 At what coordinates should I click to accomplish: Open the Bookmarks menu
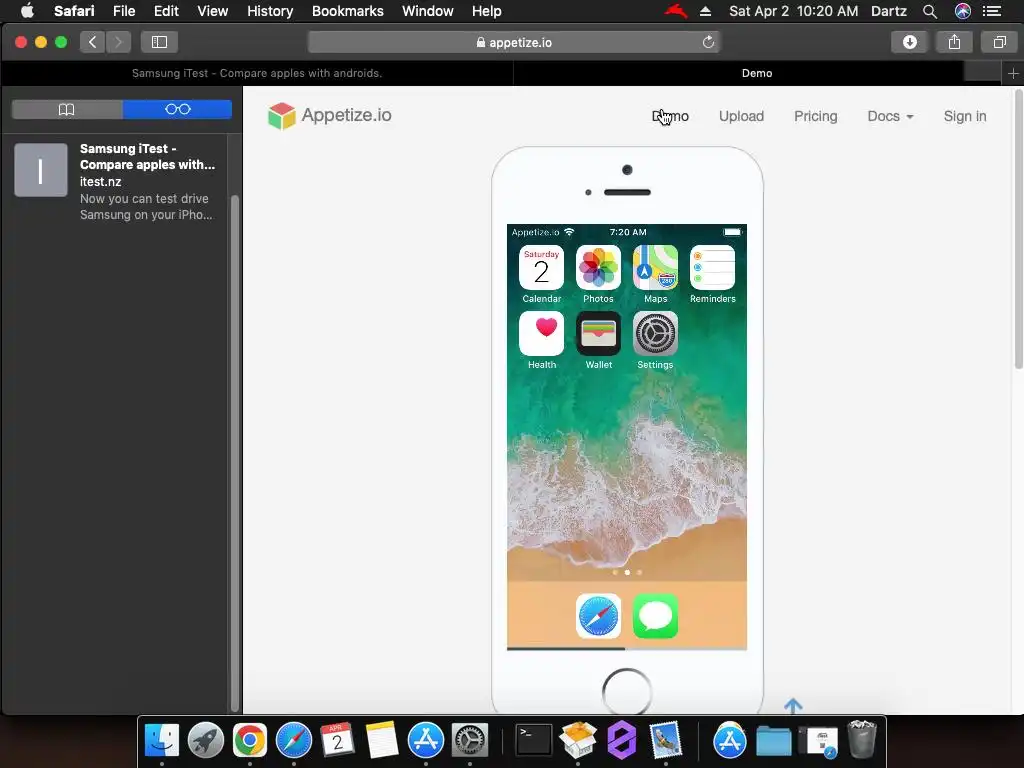(x=347, y=11)
